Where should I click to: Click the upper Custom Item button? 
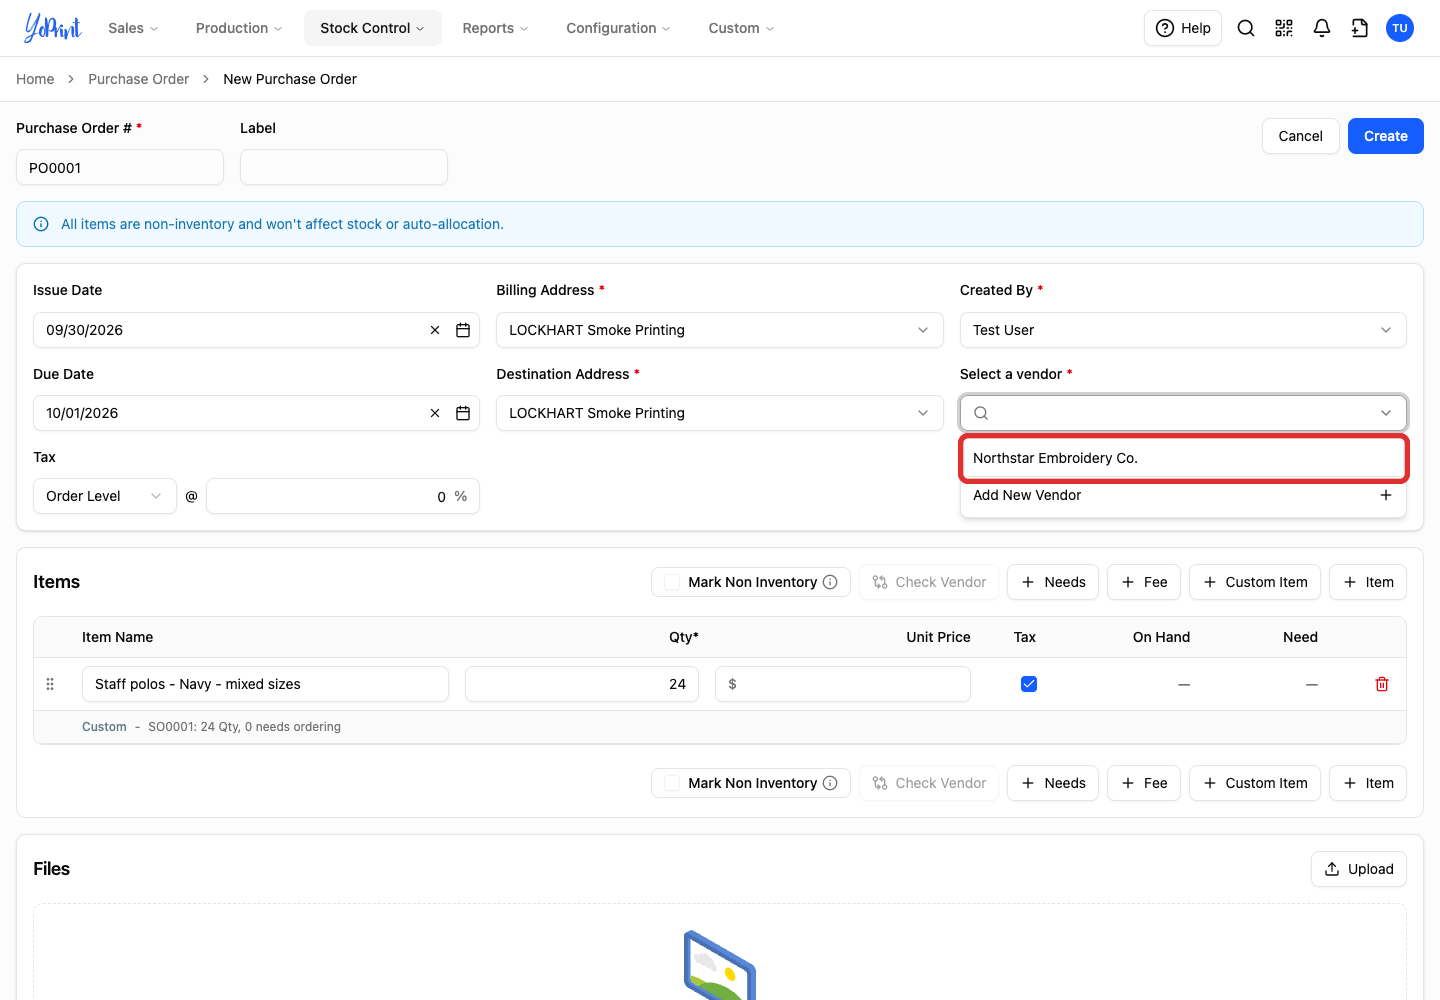click(1255, 582)
